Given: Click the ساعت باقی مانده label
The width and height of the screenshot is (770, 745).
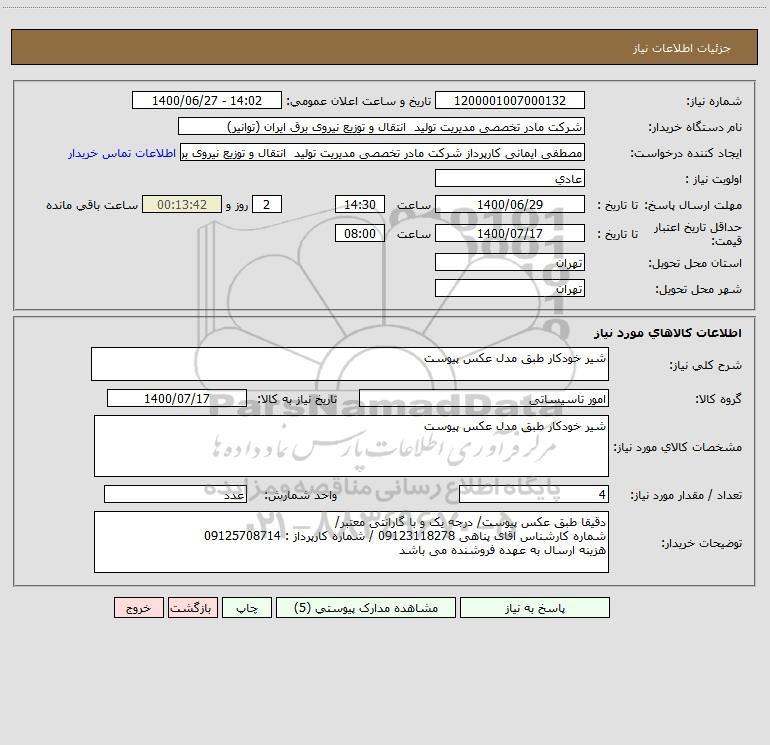Looking at the screenshot, I should [92, 205].
